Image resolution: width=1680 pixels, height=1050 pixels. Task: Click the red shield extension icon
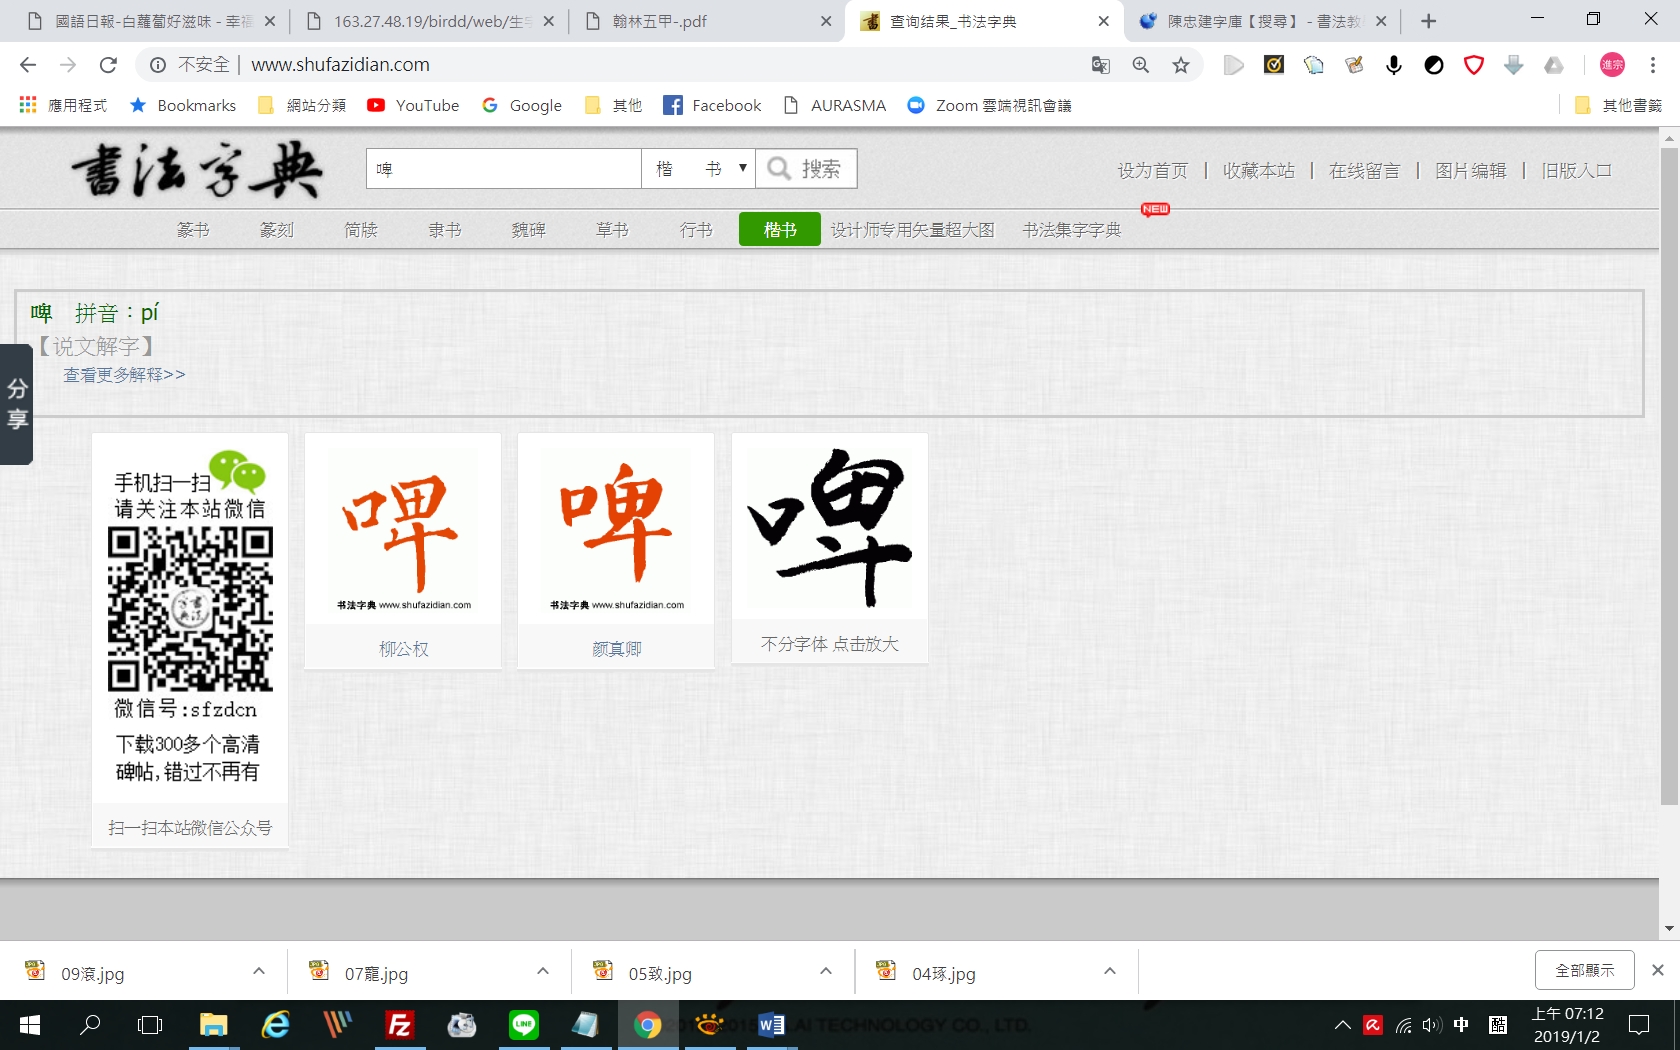point(1474,65)
